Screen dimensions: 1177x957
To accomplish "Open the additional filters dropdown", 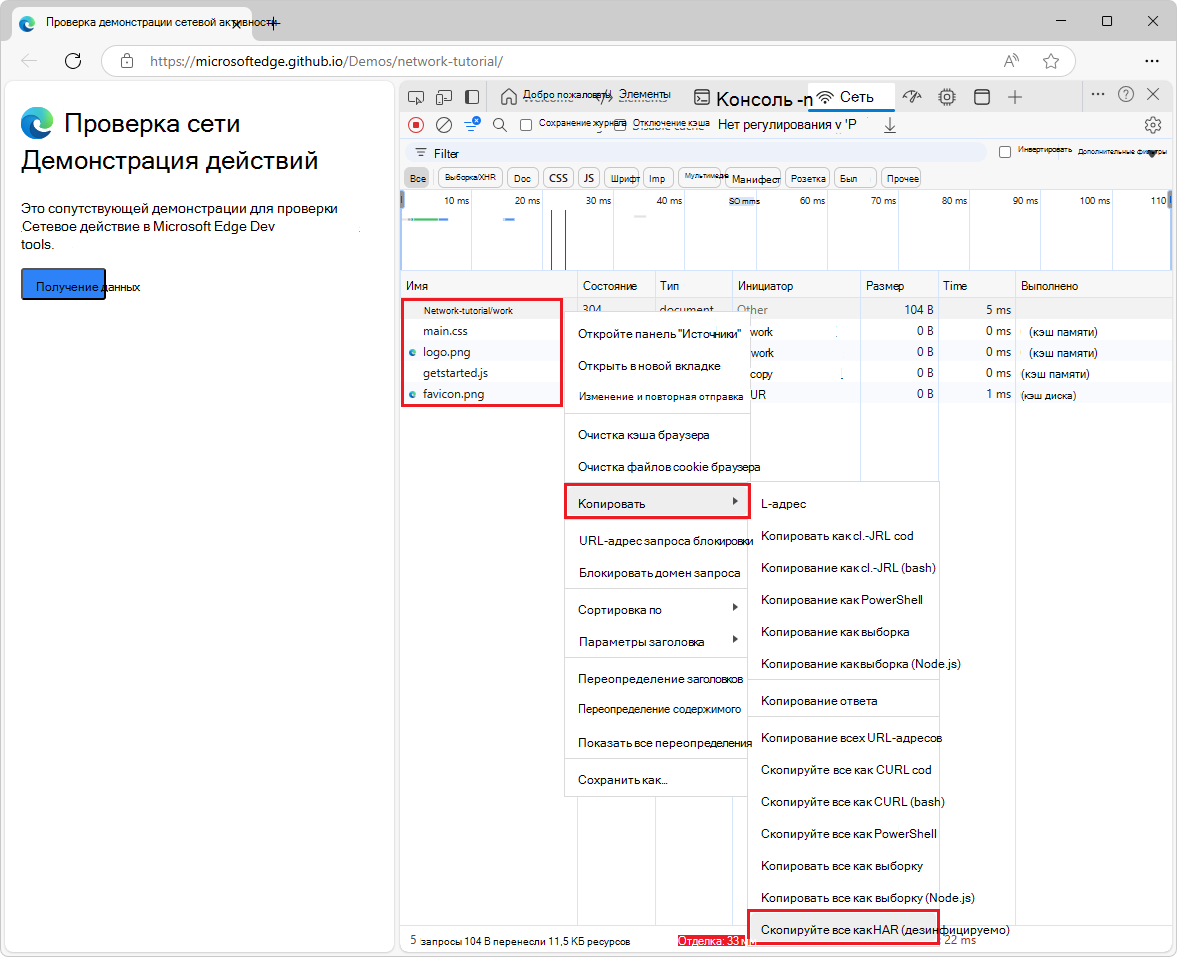I will point(1121,152).
